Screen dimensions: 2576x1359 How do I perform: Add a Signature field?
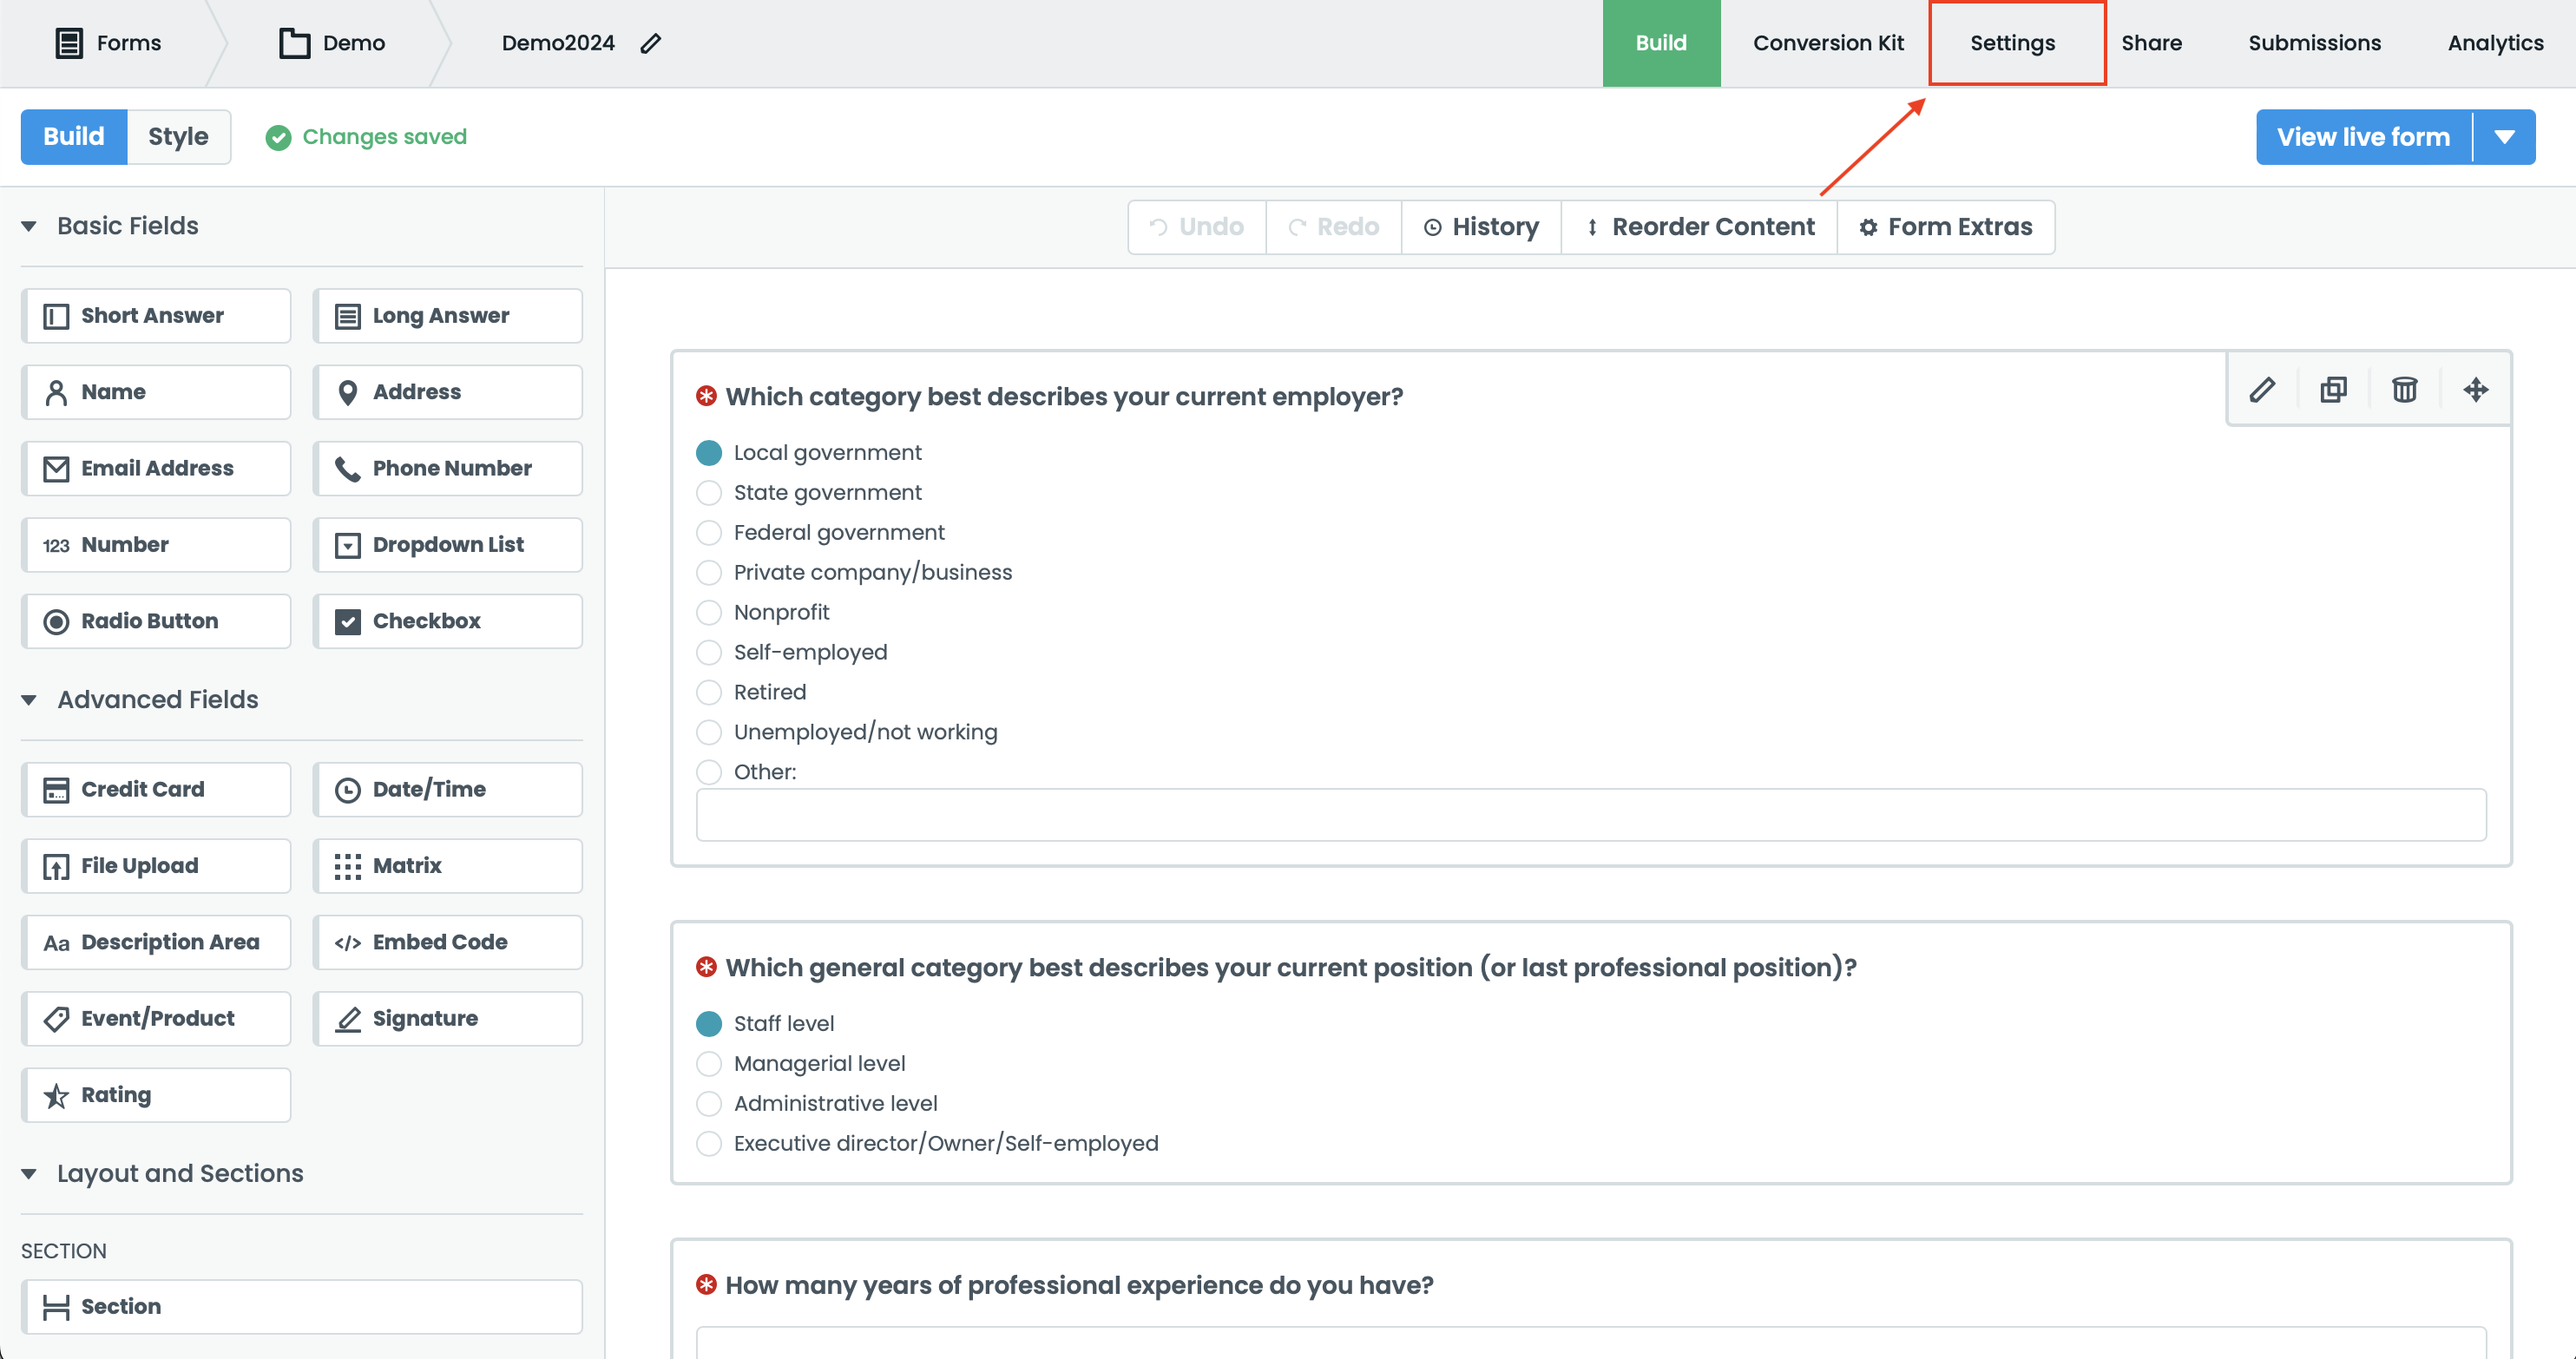click(447, 1018)
